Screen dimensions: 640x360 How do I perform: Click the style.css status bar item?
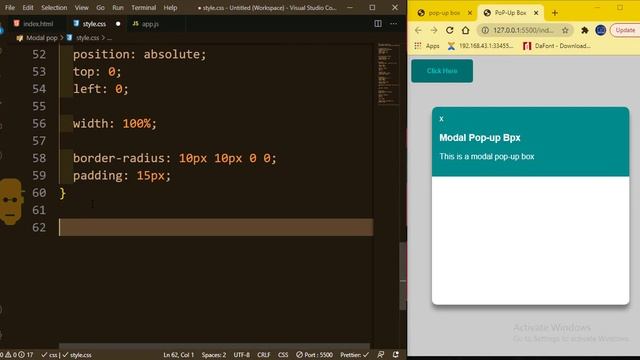77,355
